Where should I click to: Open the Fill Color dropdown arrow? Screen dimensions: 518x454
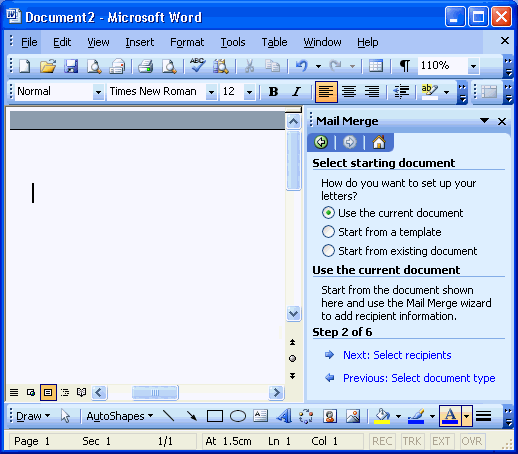(398, 416)
